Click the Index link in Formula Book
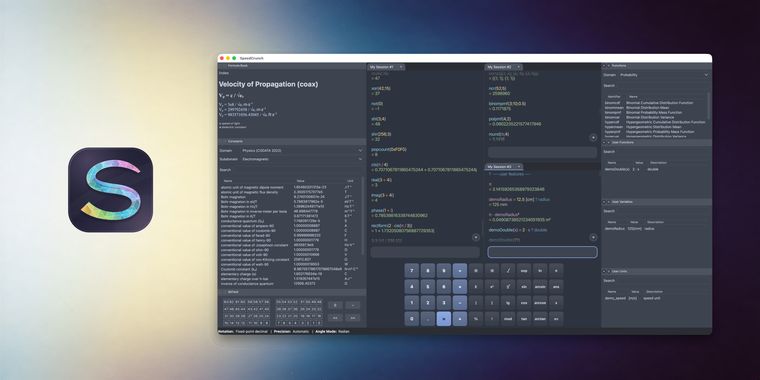The image size is (760, 380). pyautogui.click(x=223, y=73)
